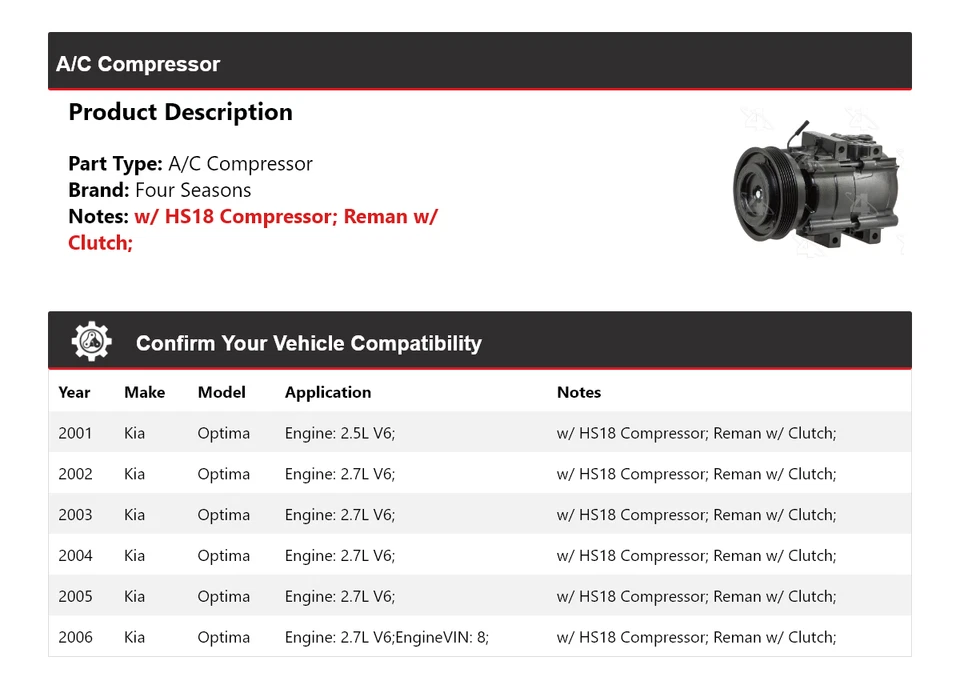960x689 pixels.
Task: Select the Application column header
Action: [328, 392]
